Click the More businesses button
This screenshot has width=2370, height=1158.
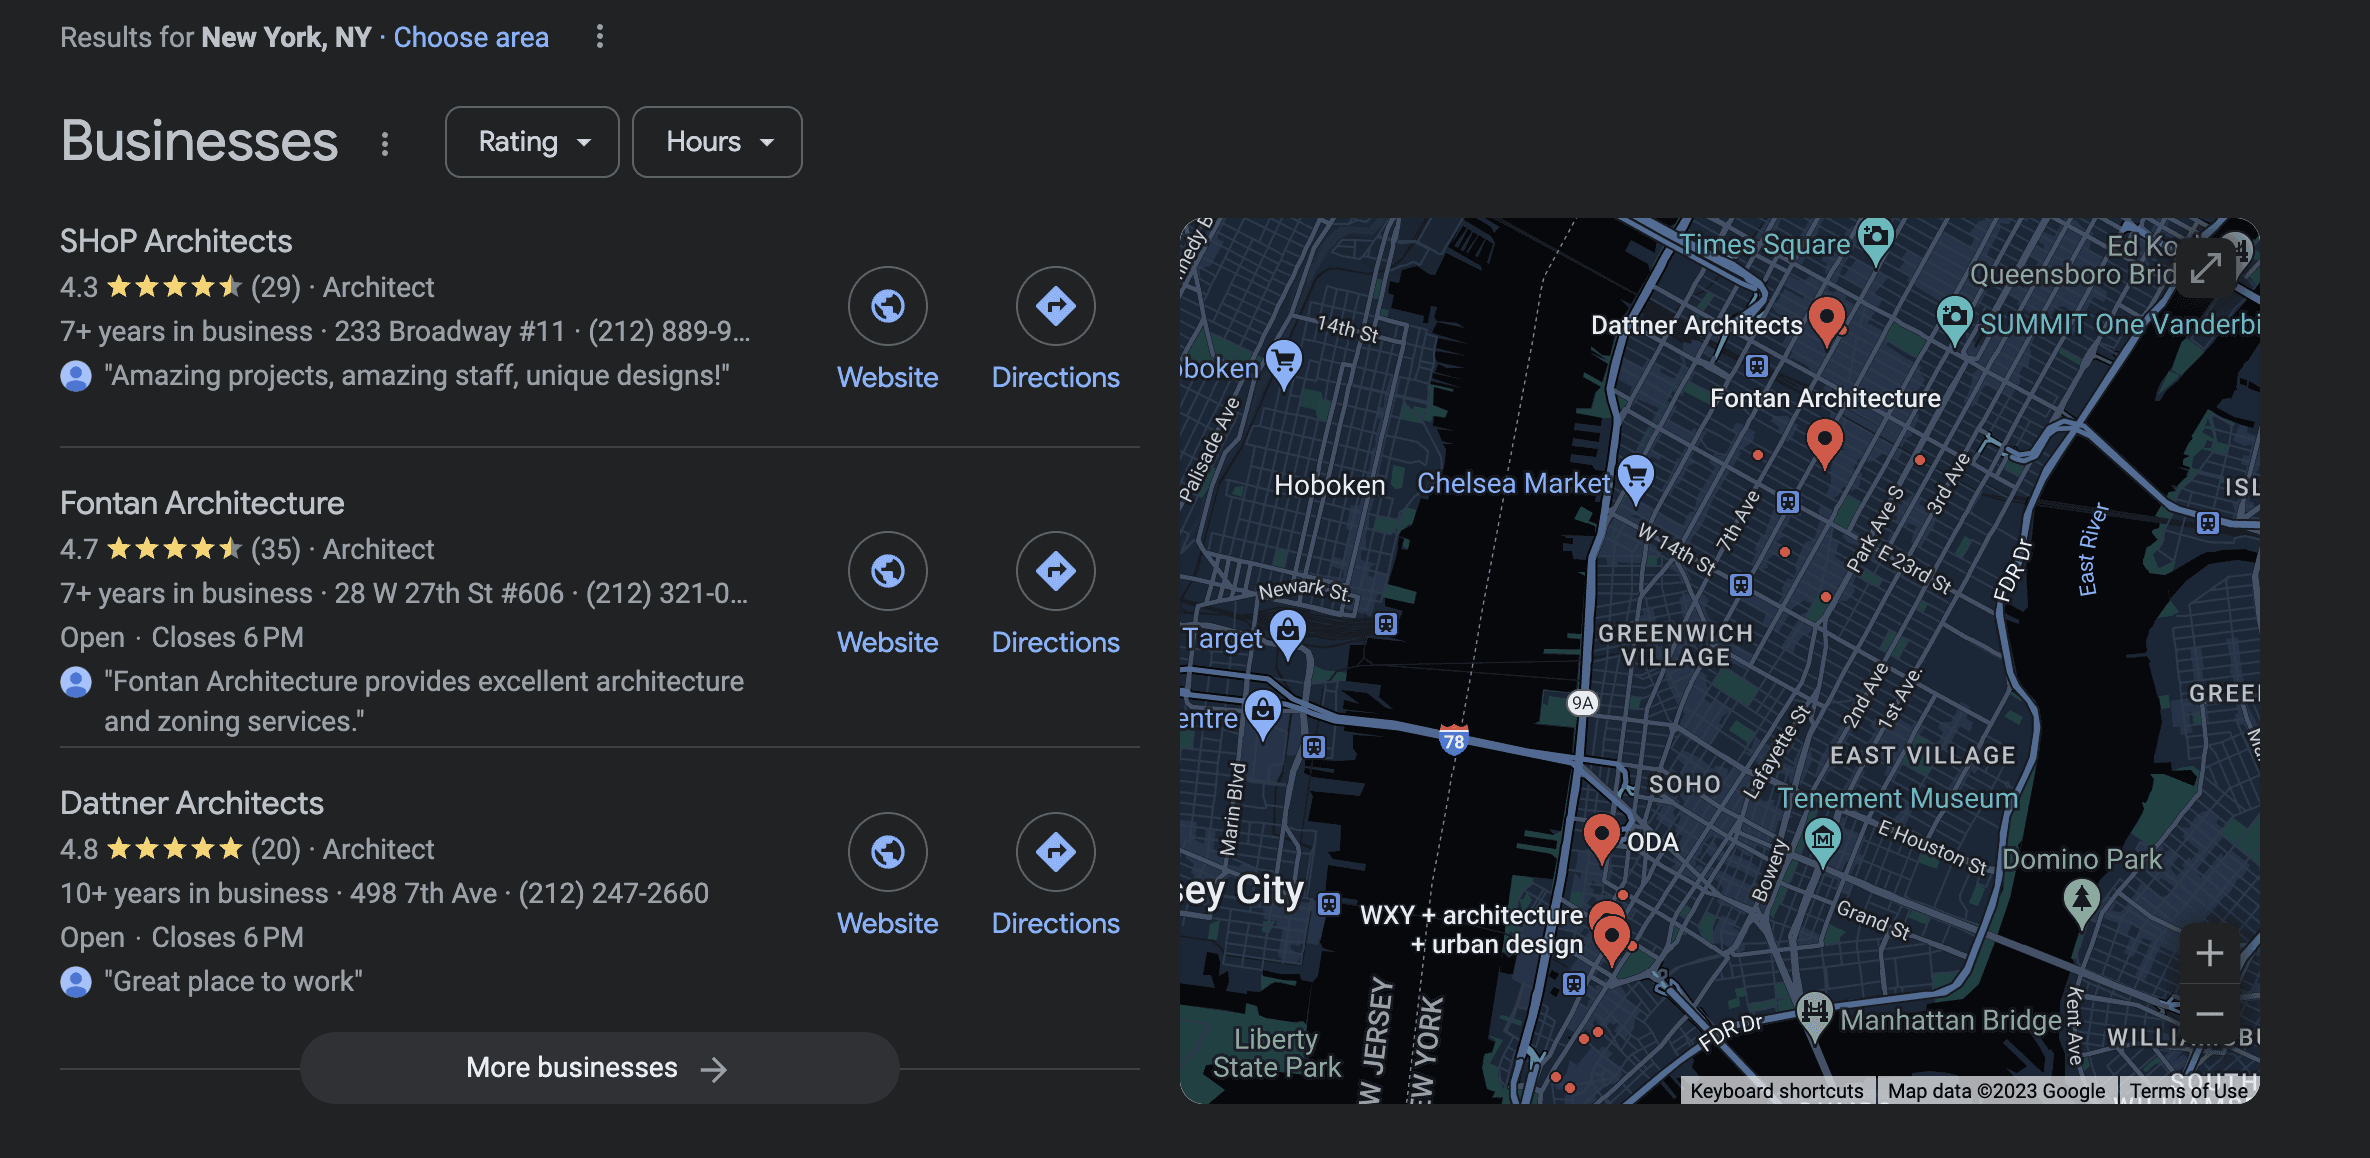point(599,1068)
